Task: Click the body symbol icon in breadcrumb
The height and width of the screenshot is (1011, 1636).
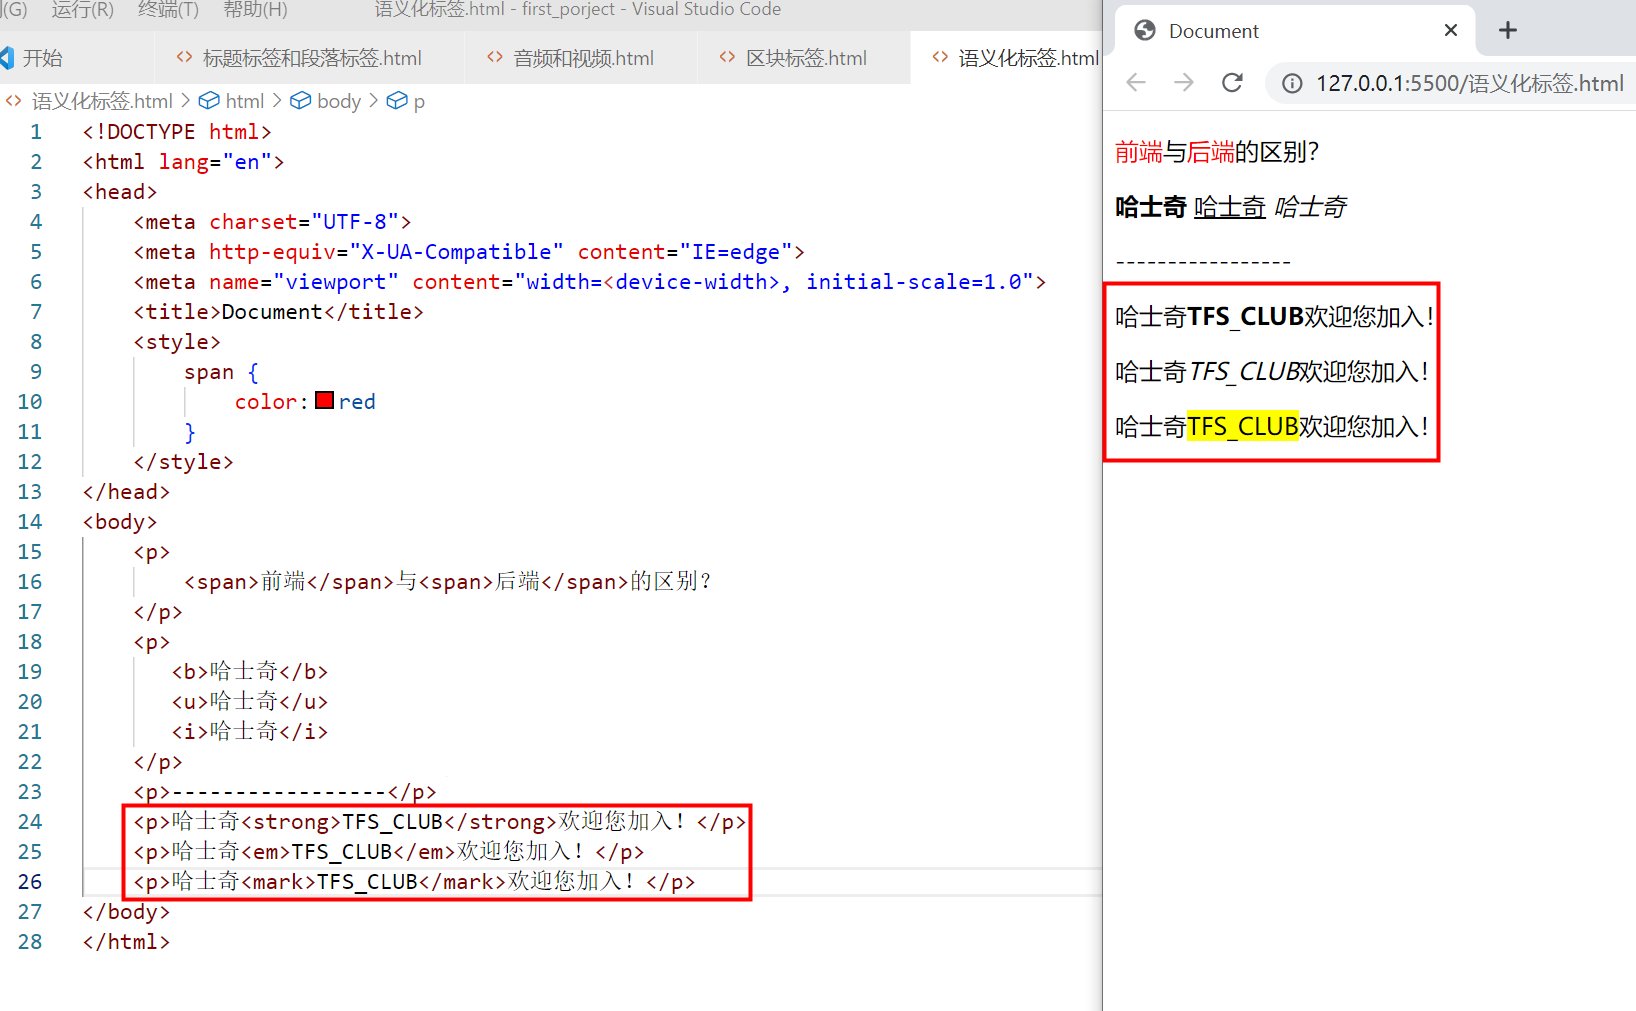Action: 300,100
